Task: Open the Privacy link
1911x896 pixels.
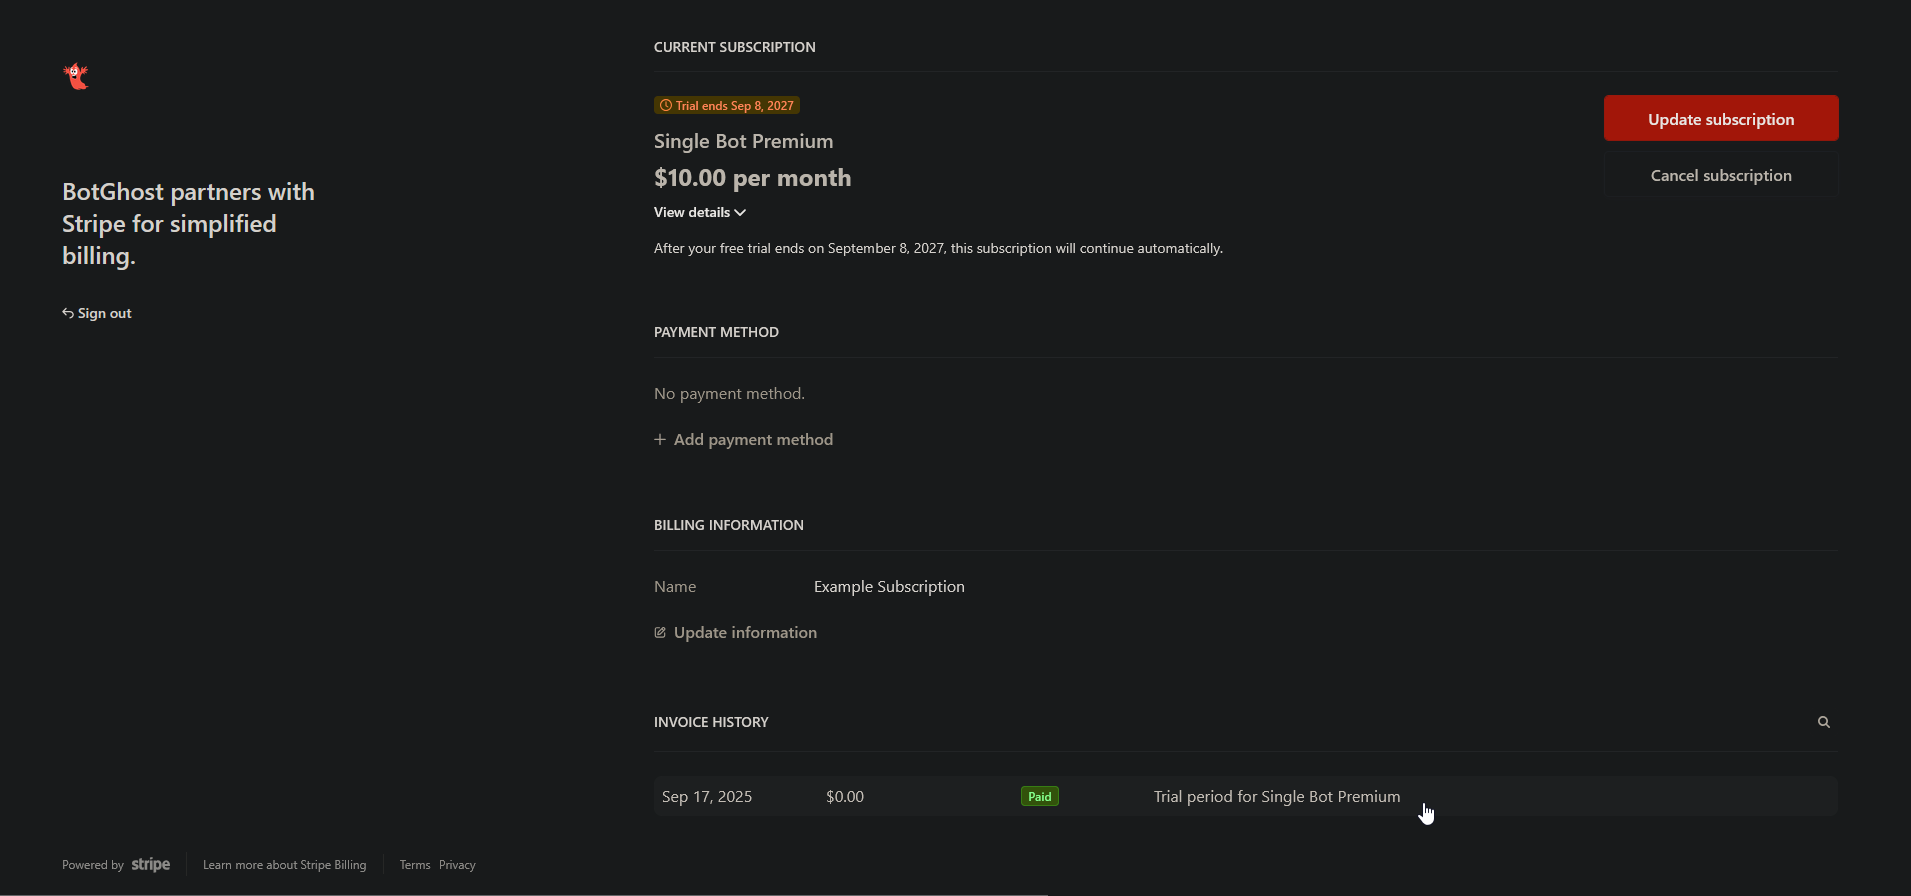Action: 457,865
